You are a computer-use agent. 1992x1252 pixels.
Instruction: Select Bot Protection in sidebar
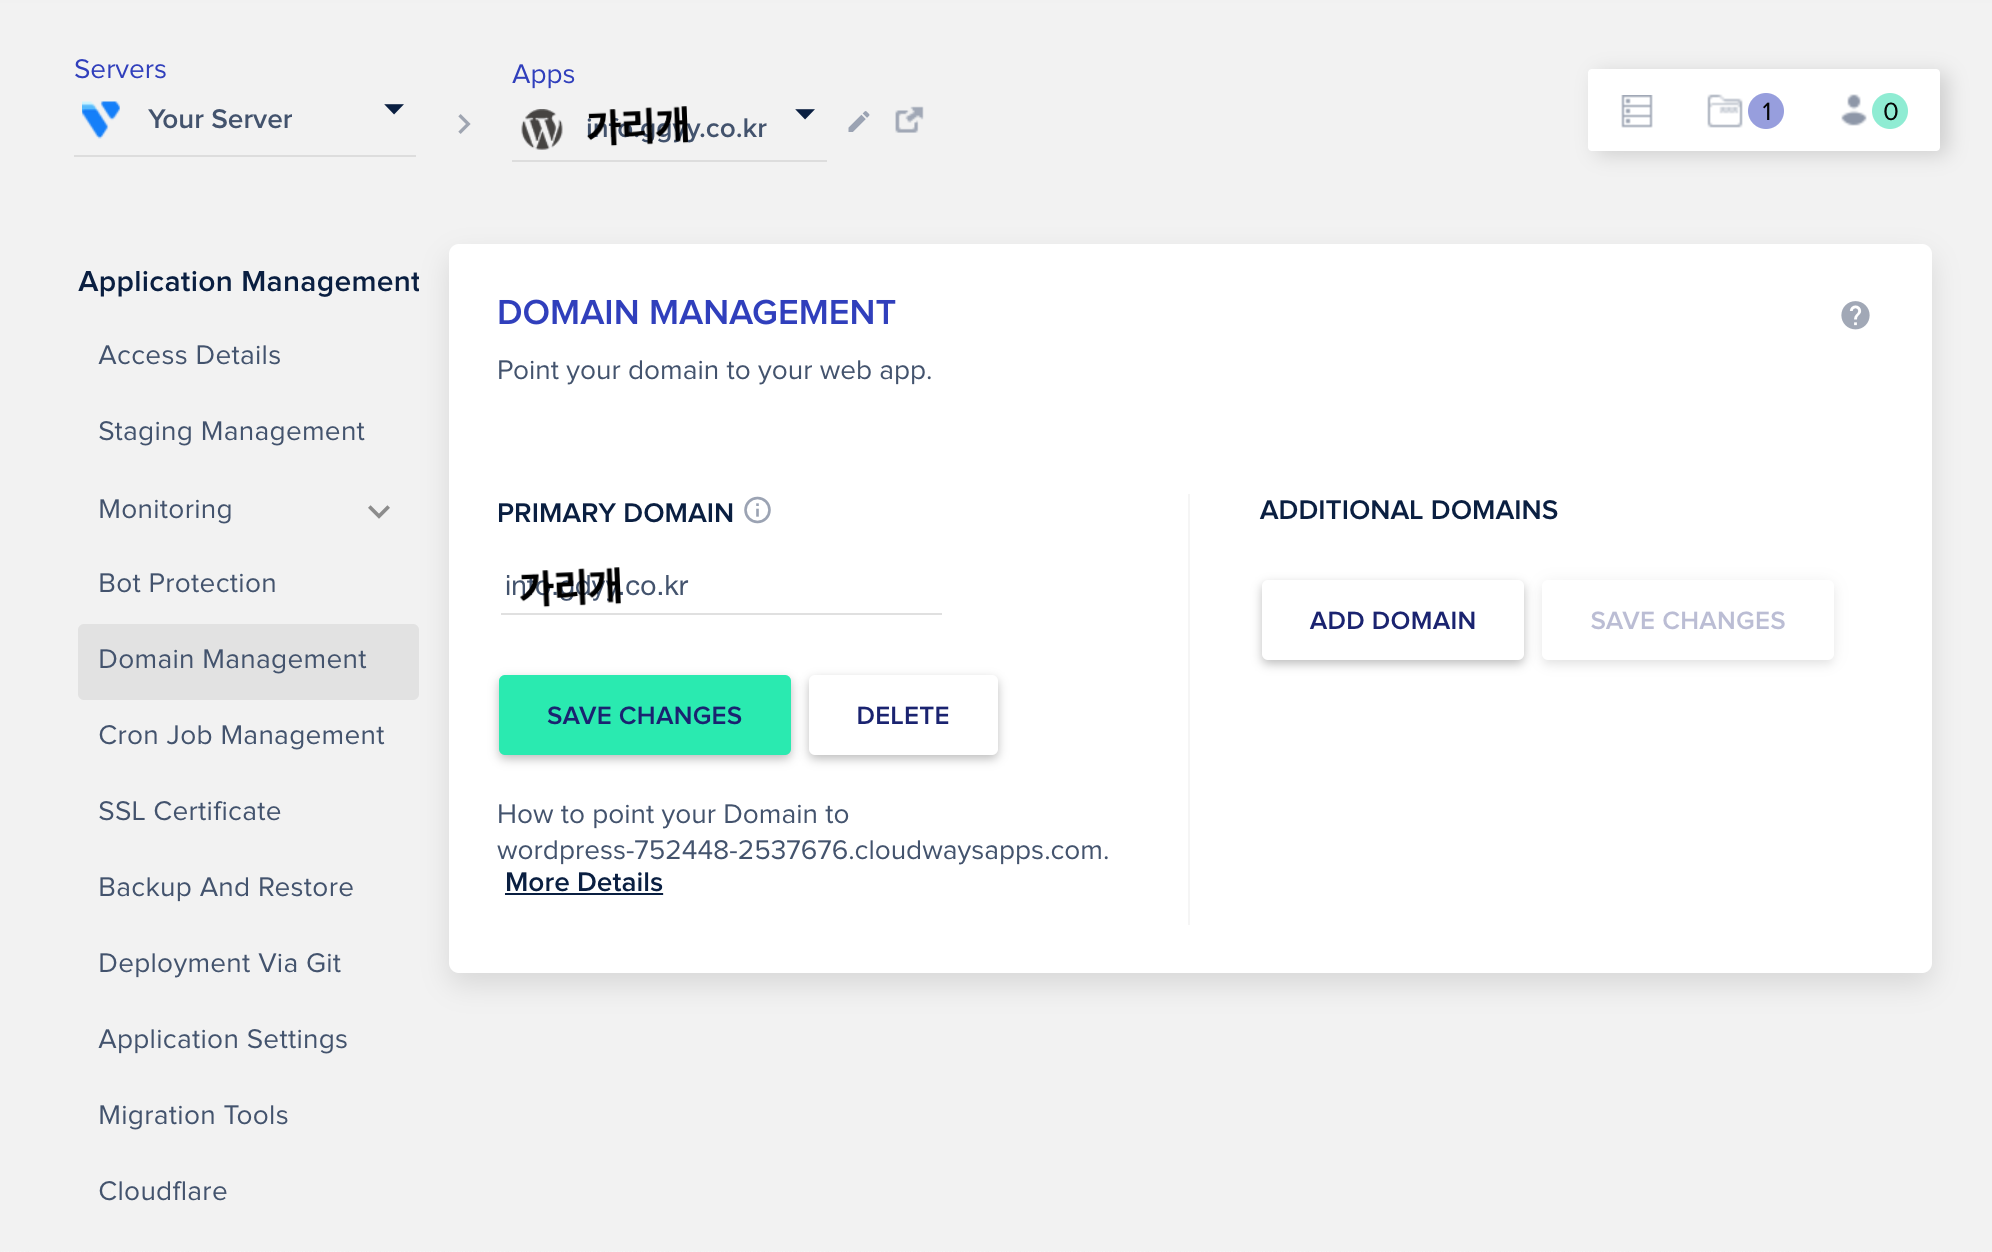pos(187,583)
